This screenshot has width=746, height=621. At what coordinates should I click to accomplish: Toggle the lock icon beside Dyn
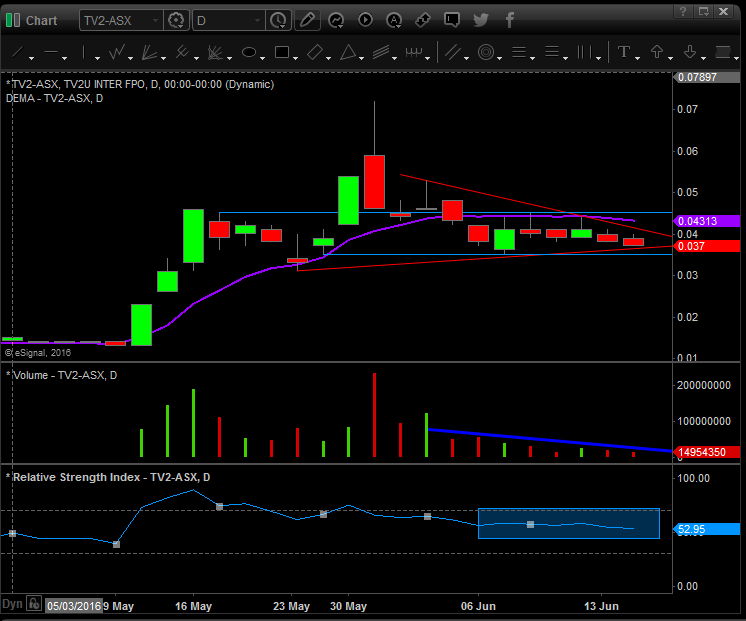tap(34, 604)
